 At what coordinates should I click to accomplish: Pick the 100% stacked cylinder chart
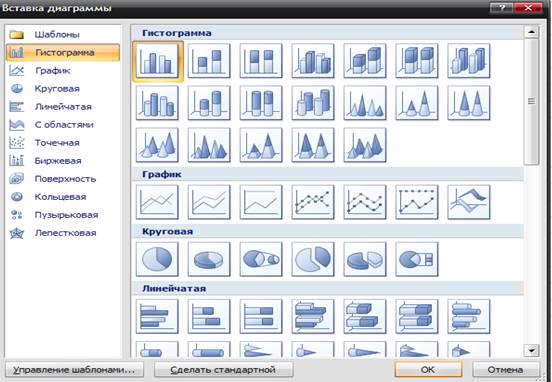click(261, 103)
